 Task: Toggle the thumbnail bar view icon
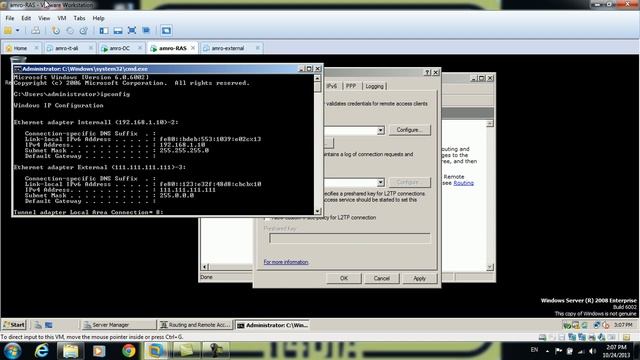118,31
